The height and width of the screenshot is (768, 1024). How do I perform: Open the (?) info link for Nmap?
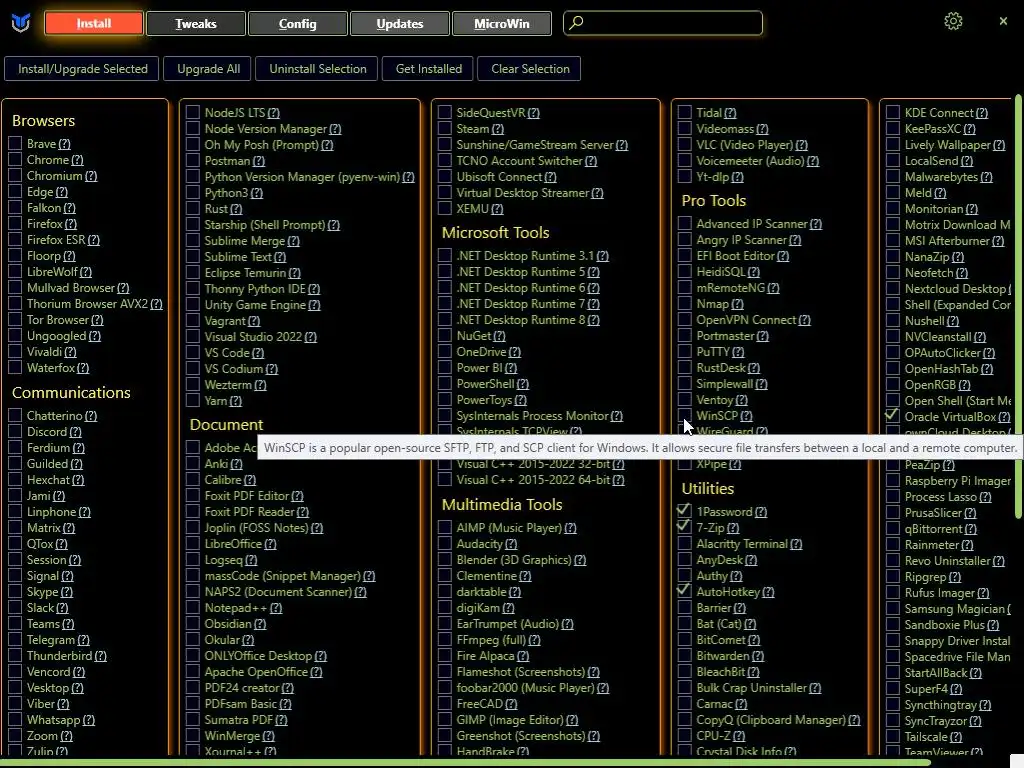(x=737, y=304)
